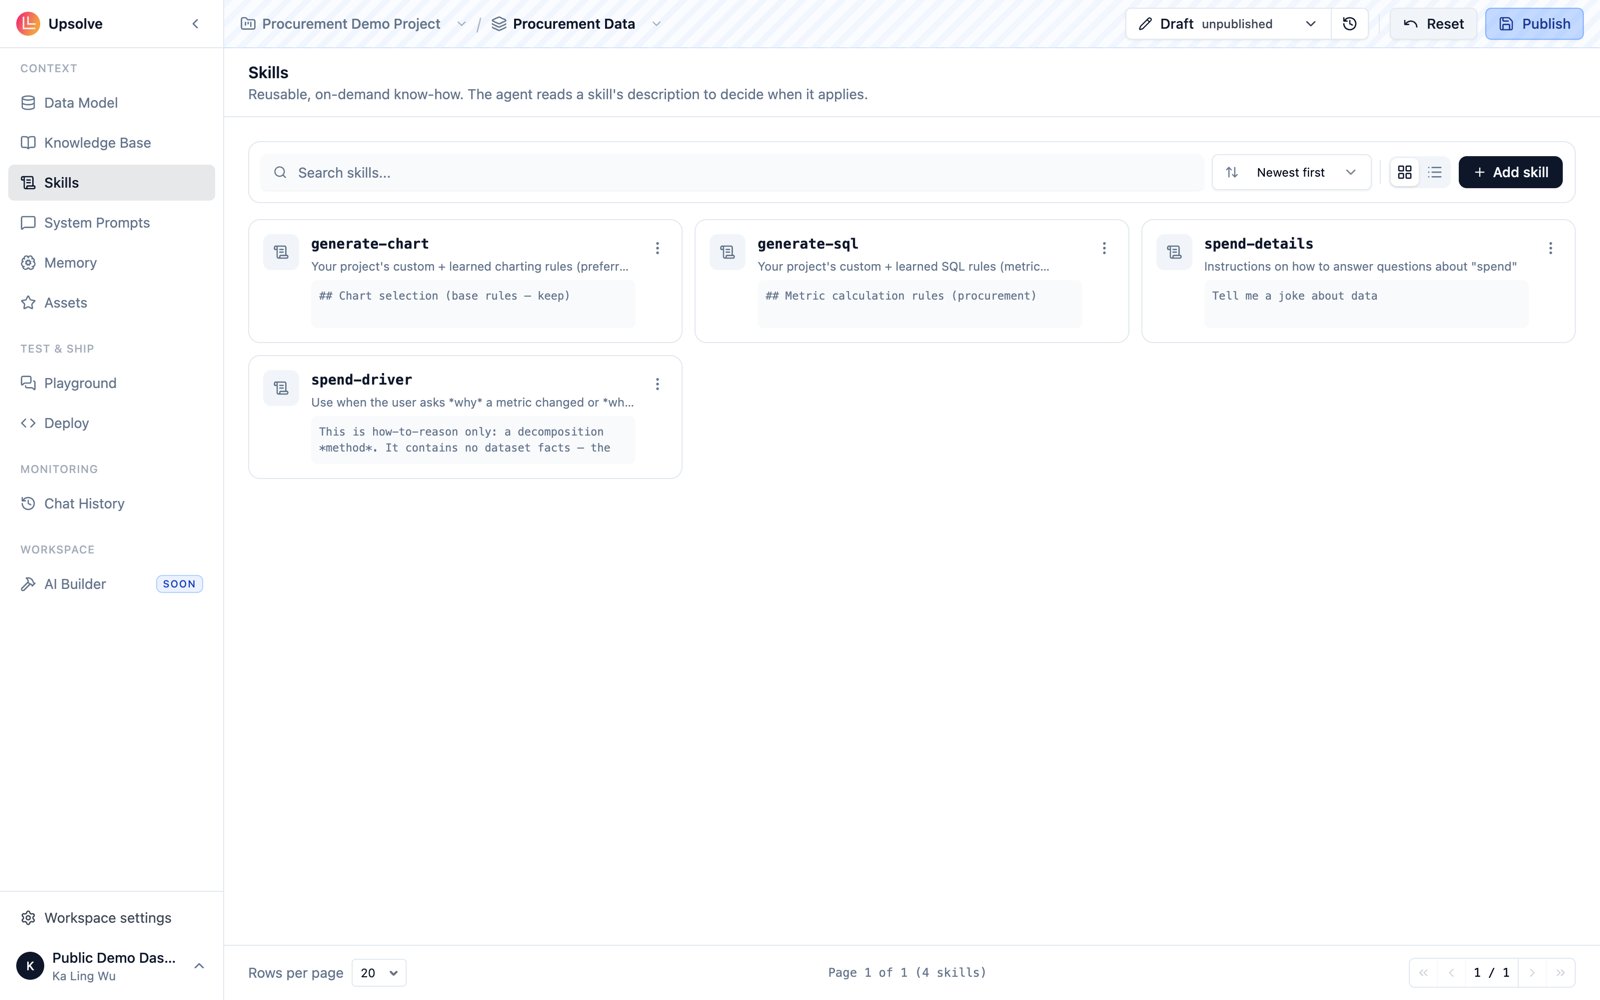Open the Playground page
Screen dimensions: 1600x1000
pos(111,383)
